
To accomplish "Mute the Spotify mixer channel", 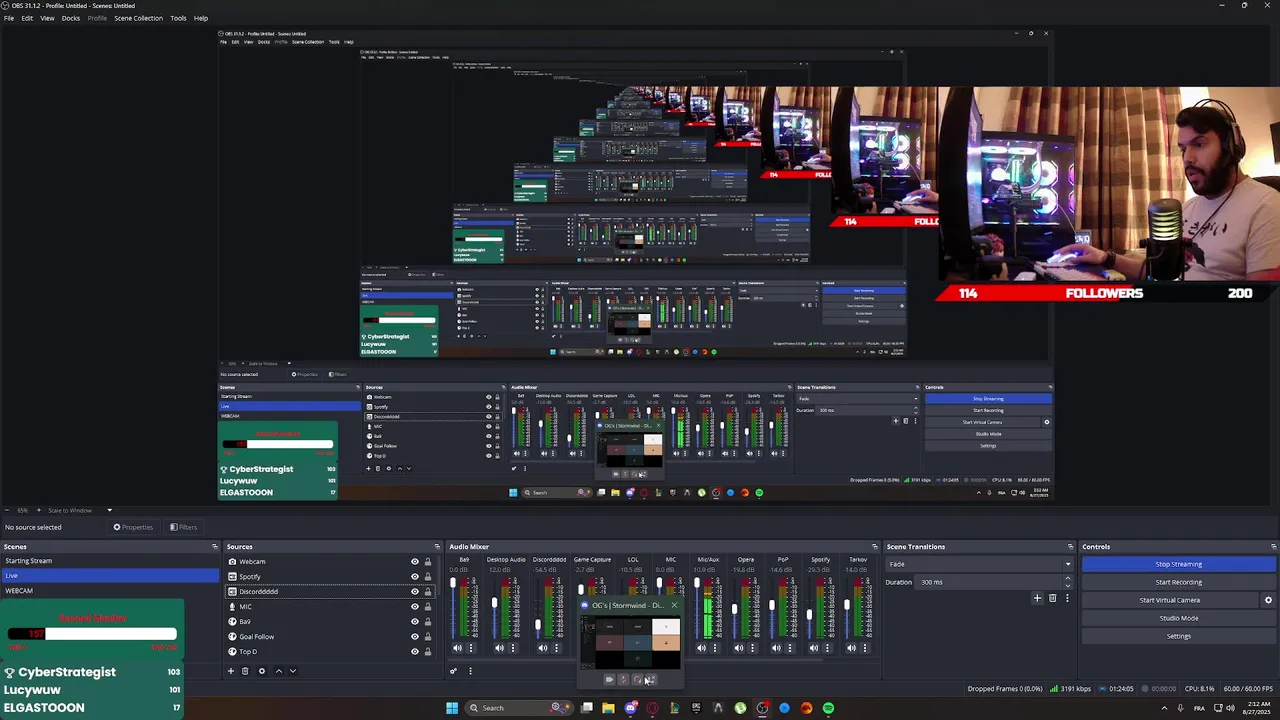I will coord(814,648).
